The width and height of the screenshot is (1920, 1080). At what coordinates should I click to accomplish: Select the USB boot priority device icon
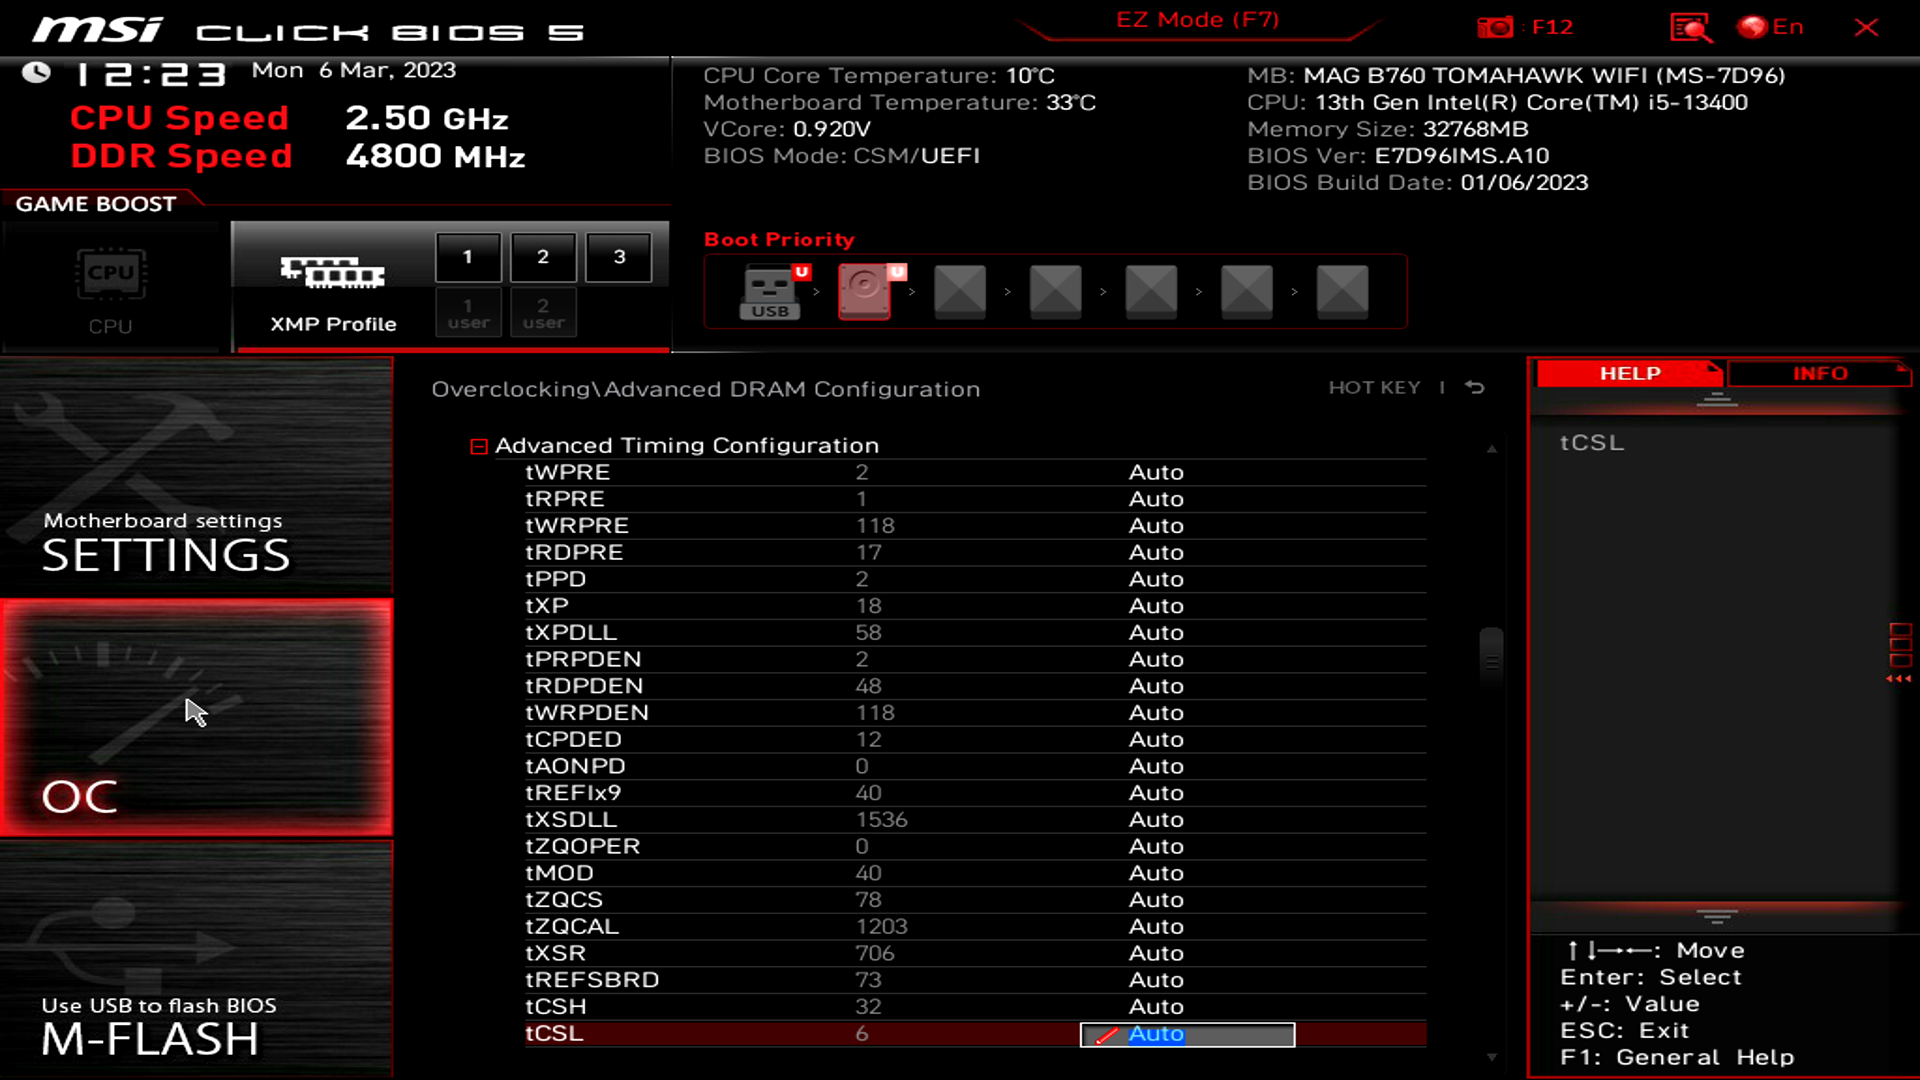tap(770, 291)
